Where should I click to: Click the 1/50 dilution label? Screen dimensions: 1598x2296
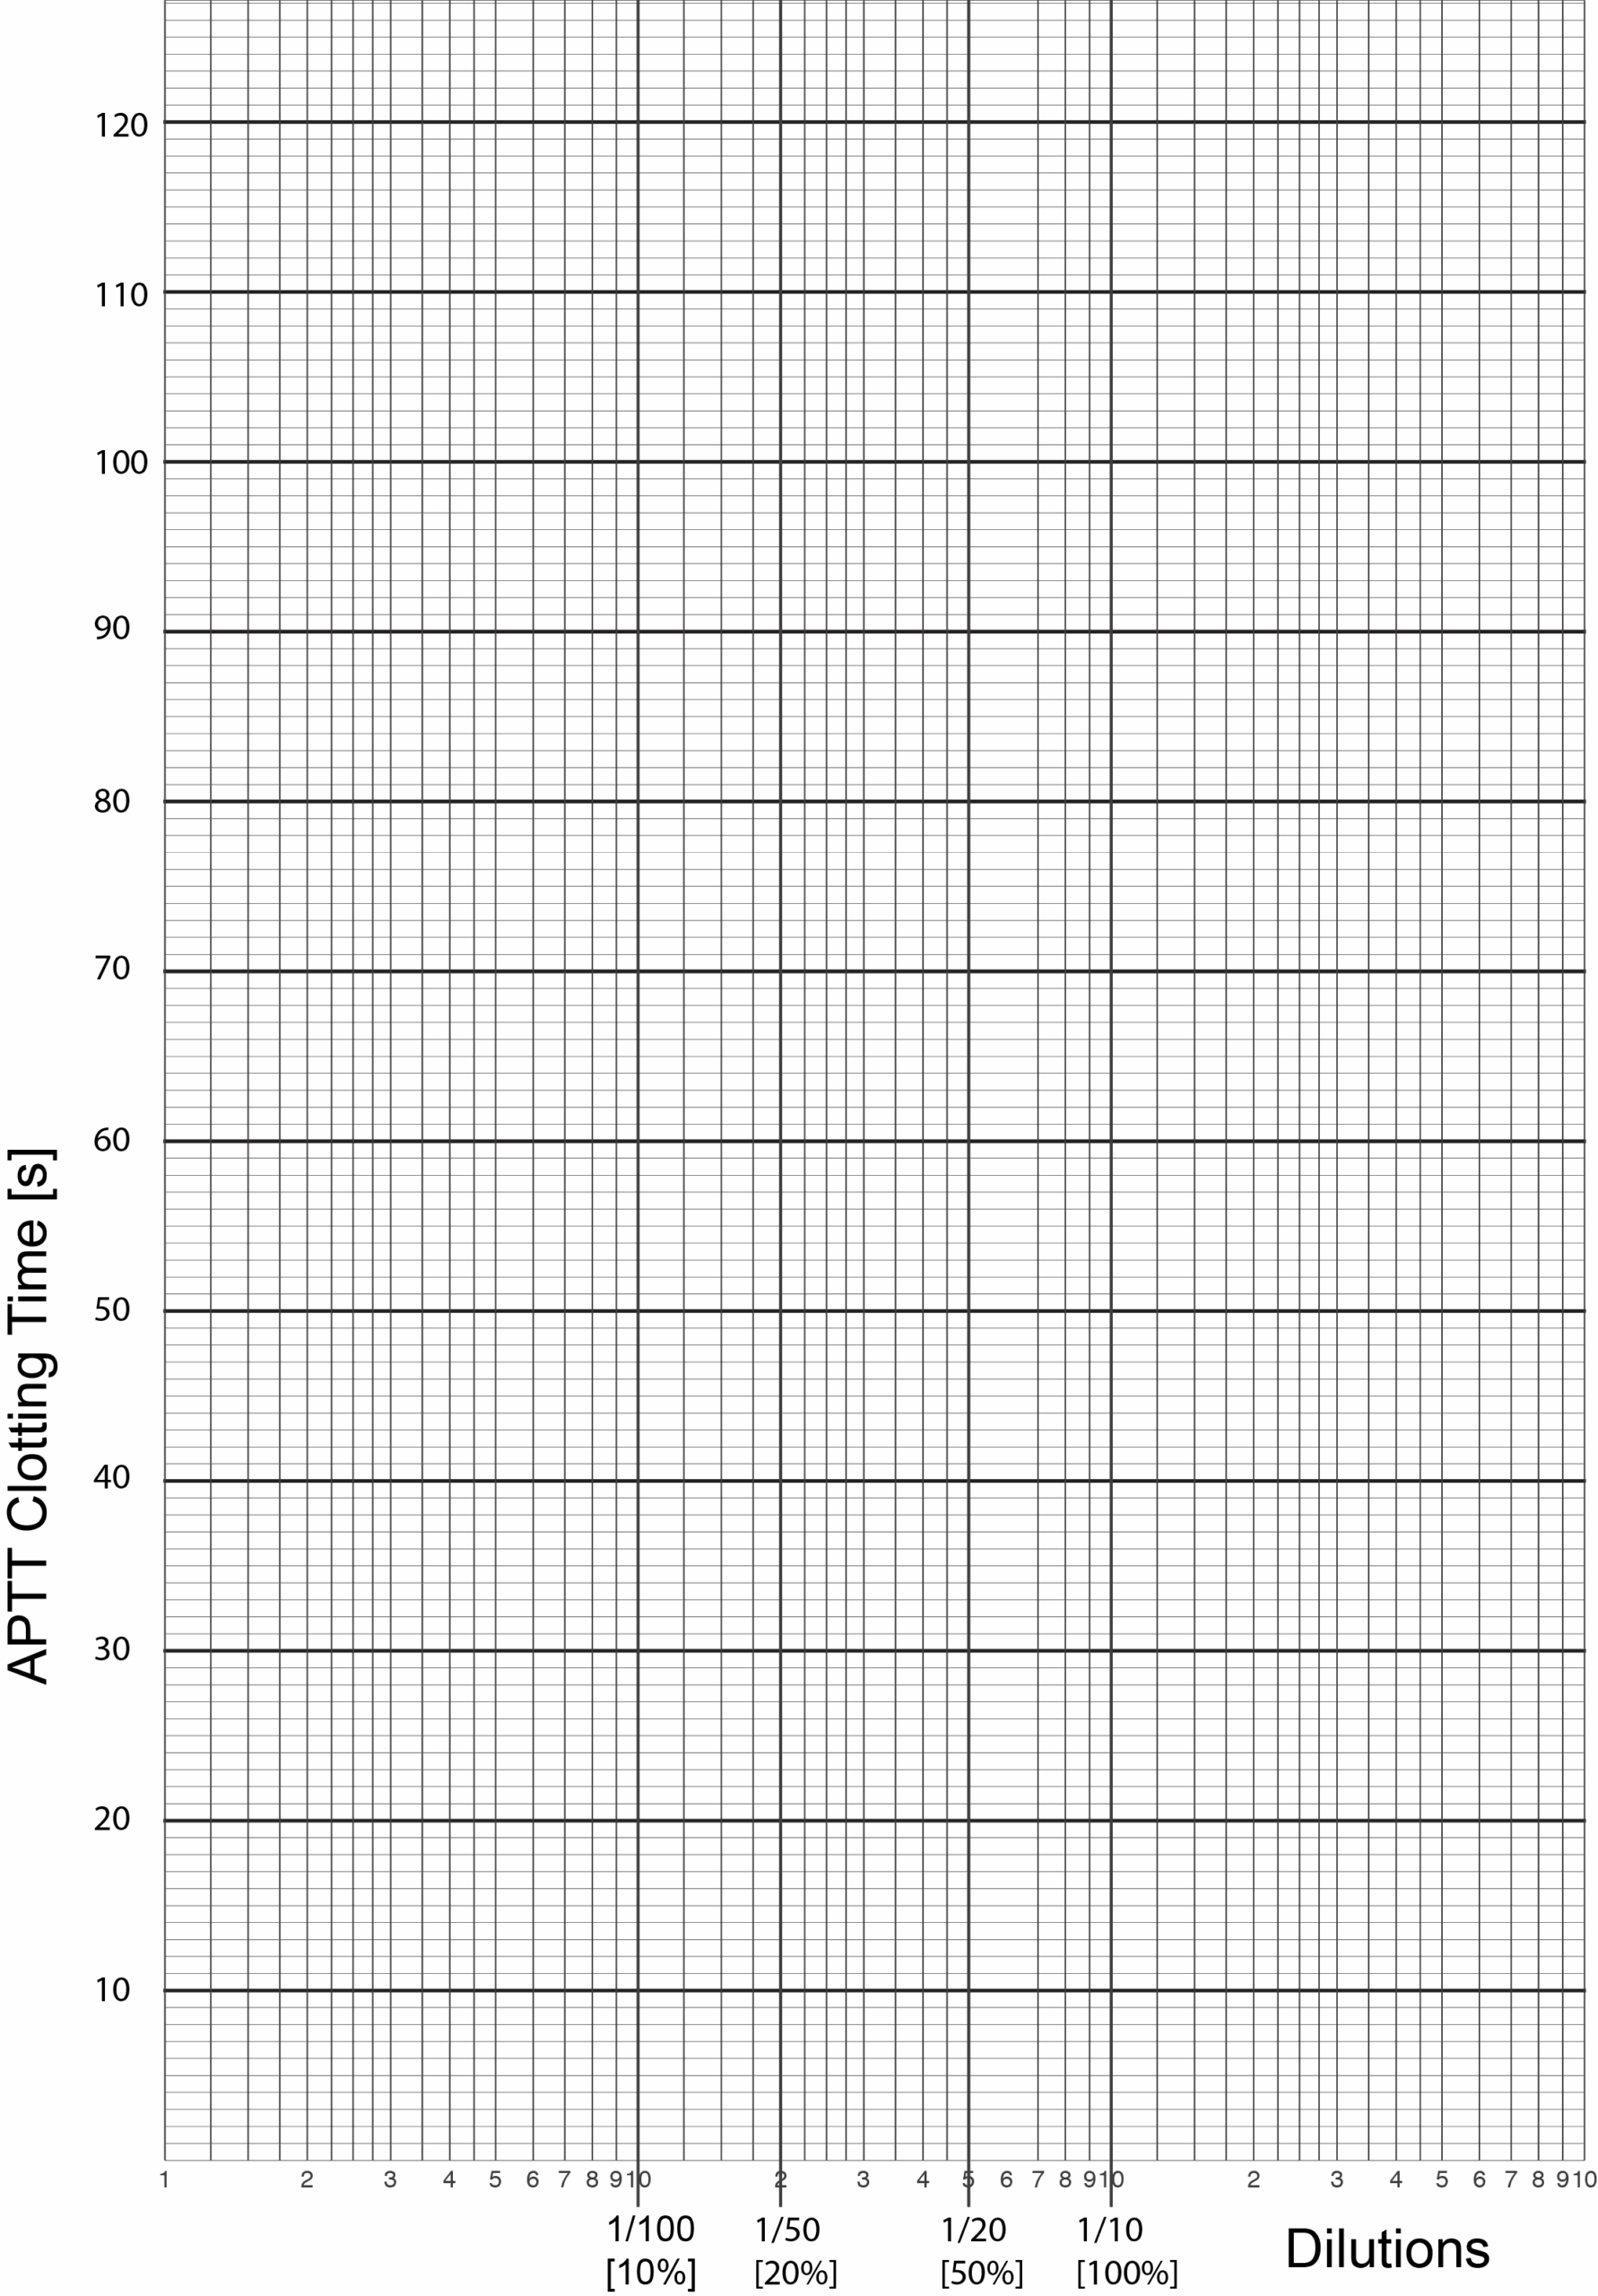click(787, 2229)
